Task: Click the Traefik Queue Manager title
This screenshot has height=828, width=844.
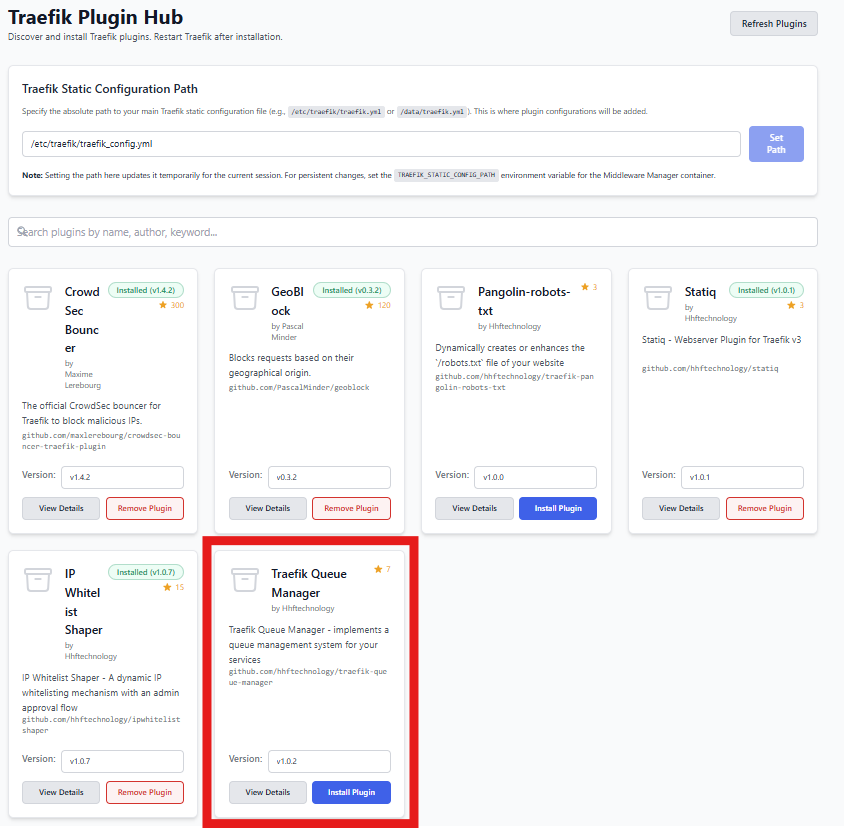Action: 309,583
